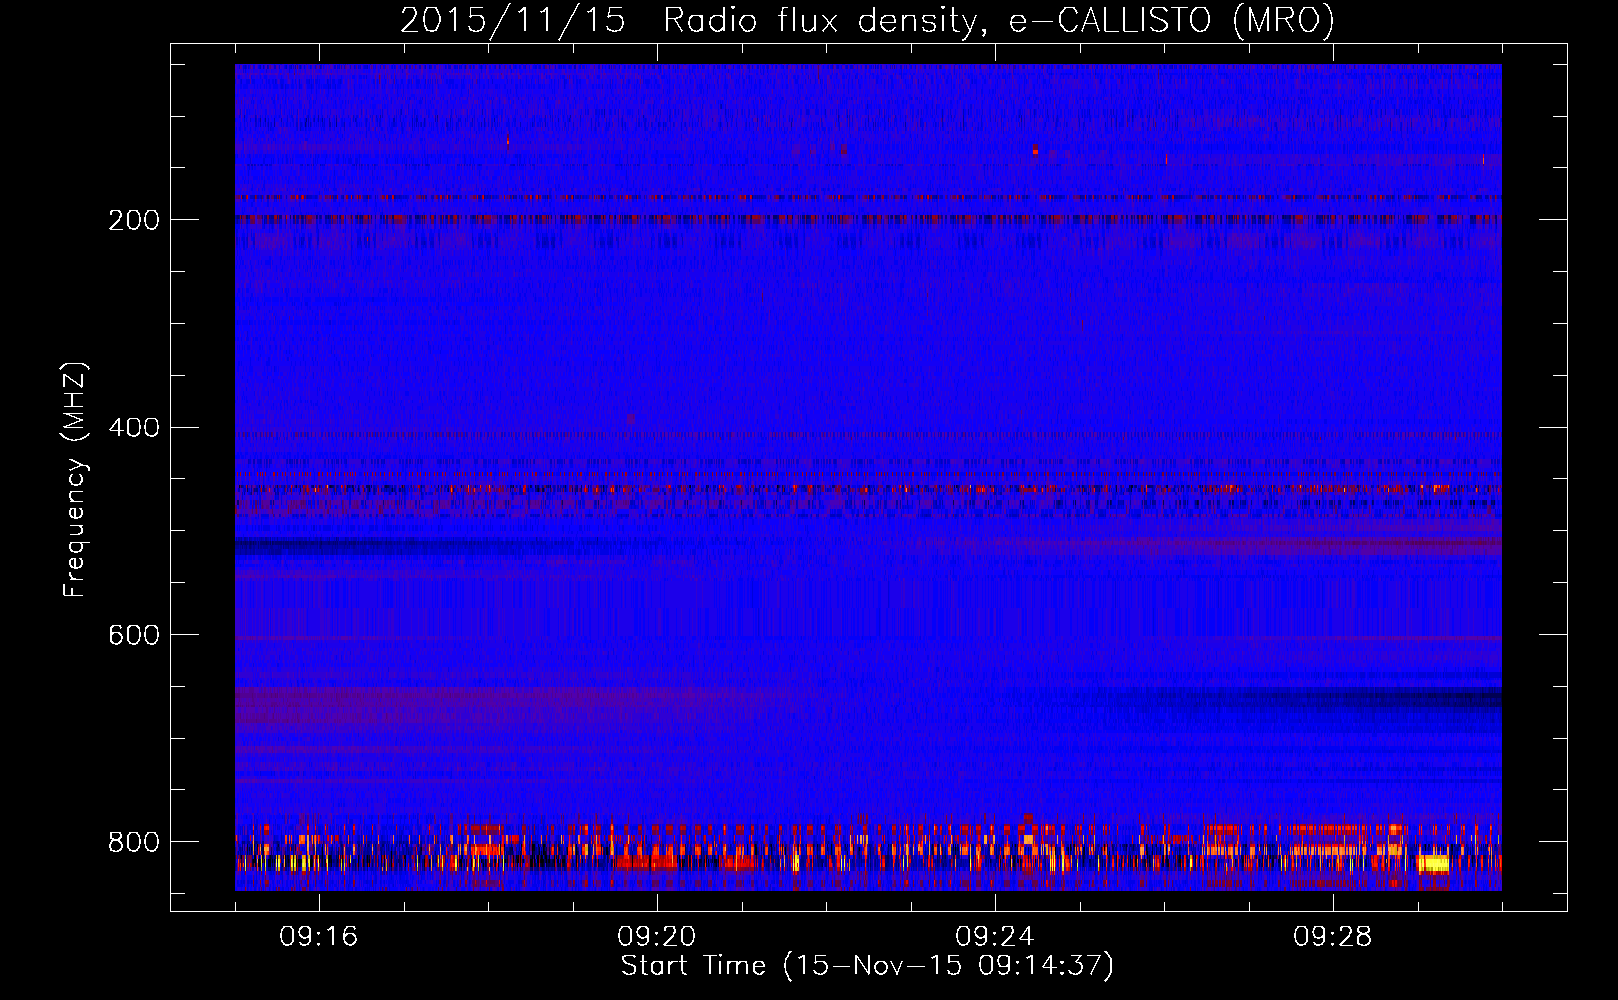Click the '600' frequency tick label

click(134, 635)
